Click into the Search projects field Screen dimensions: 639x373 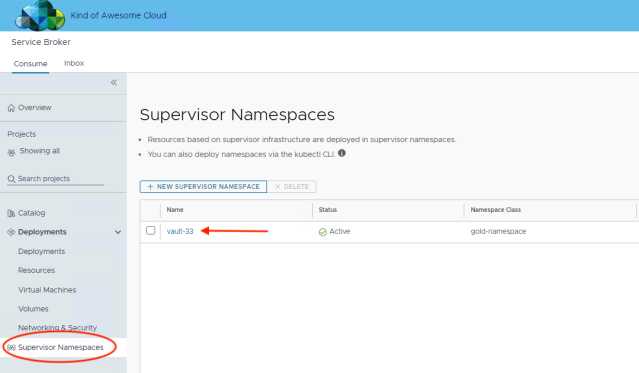coord(55,179)
